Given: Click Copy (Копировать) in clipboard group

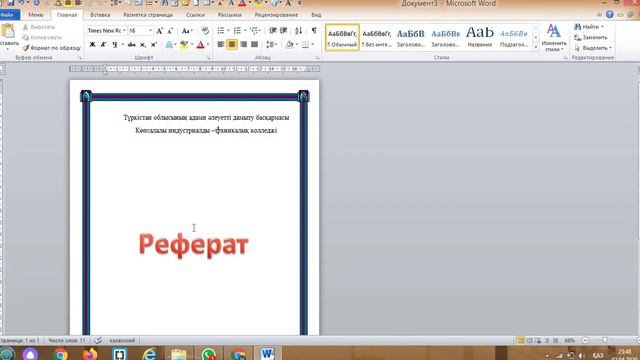Looking at the screenshot, I should click(x=42, y=37).
